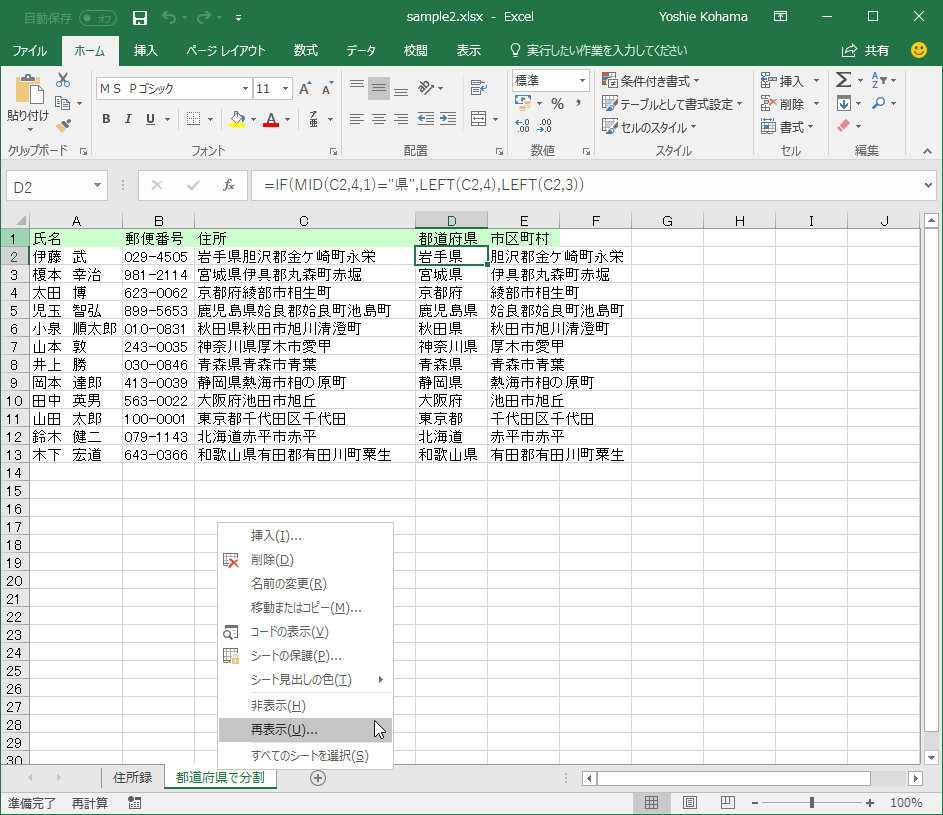Toggle middle vertical alignment
The height and width of the screenshot is (815, 943).
click(379, 88)
